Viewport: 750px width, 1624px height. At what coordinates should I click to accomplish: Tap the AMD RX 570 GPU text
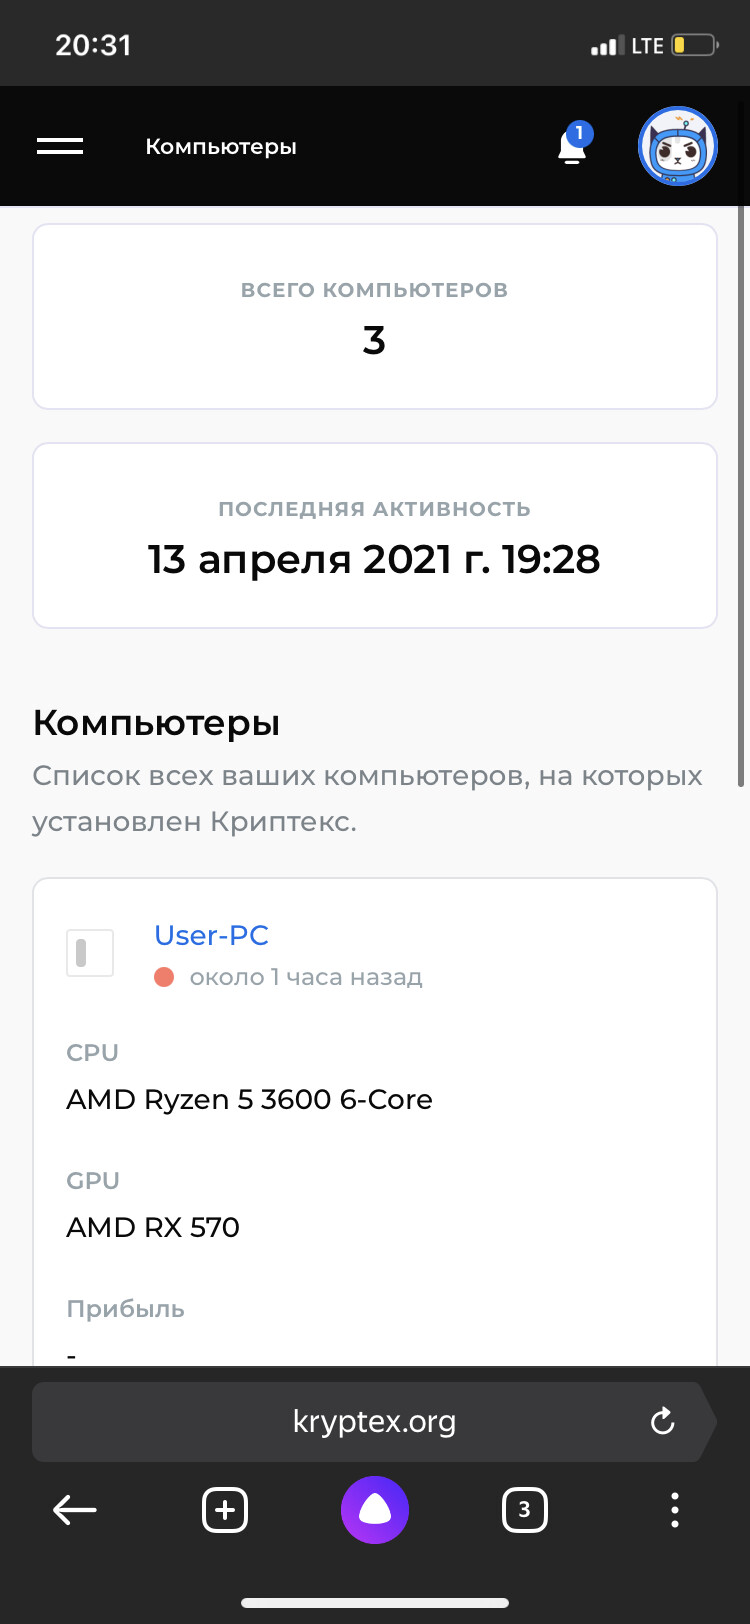(153, 1227)
